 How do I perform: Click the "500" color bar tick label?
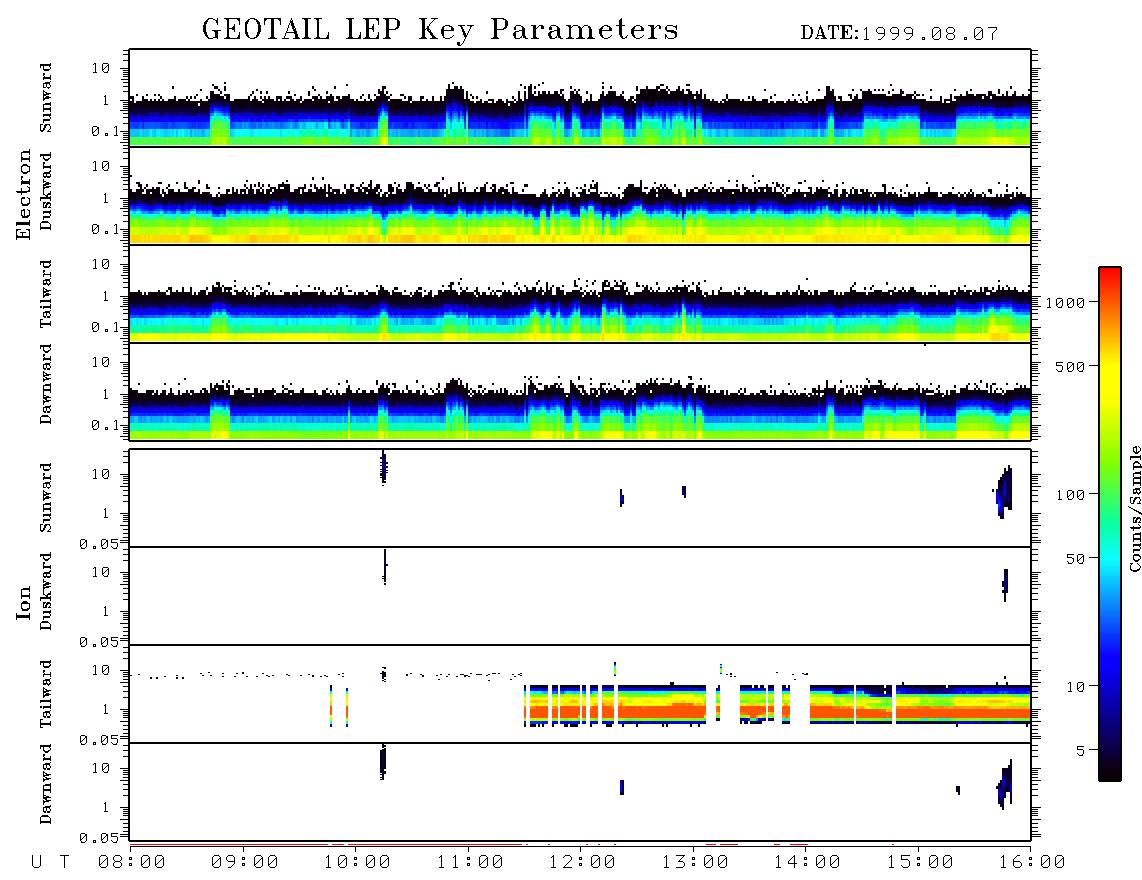coord(1071,366)
